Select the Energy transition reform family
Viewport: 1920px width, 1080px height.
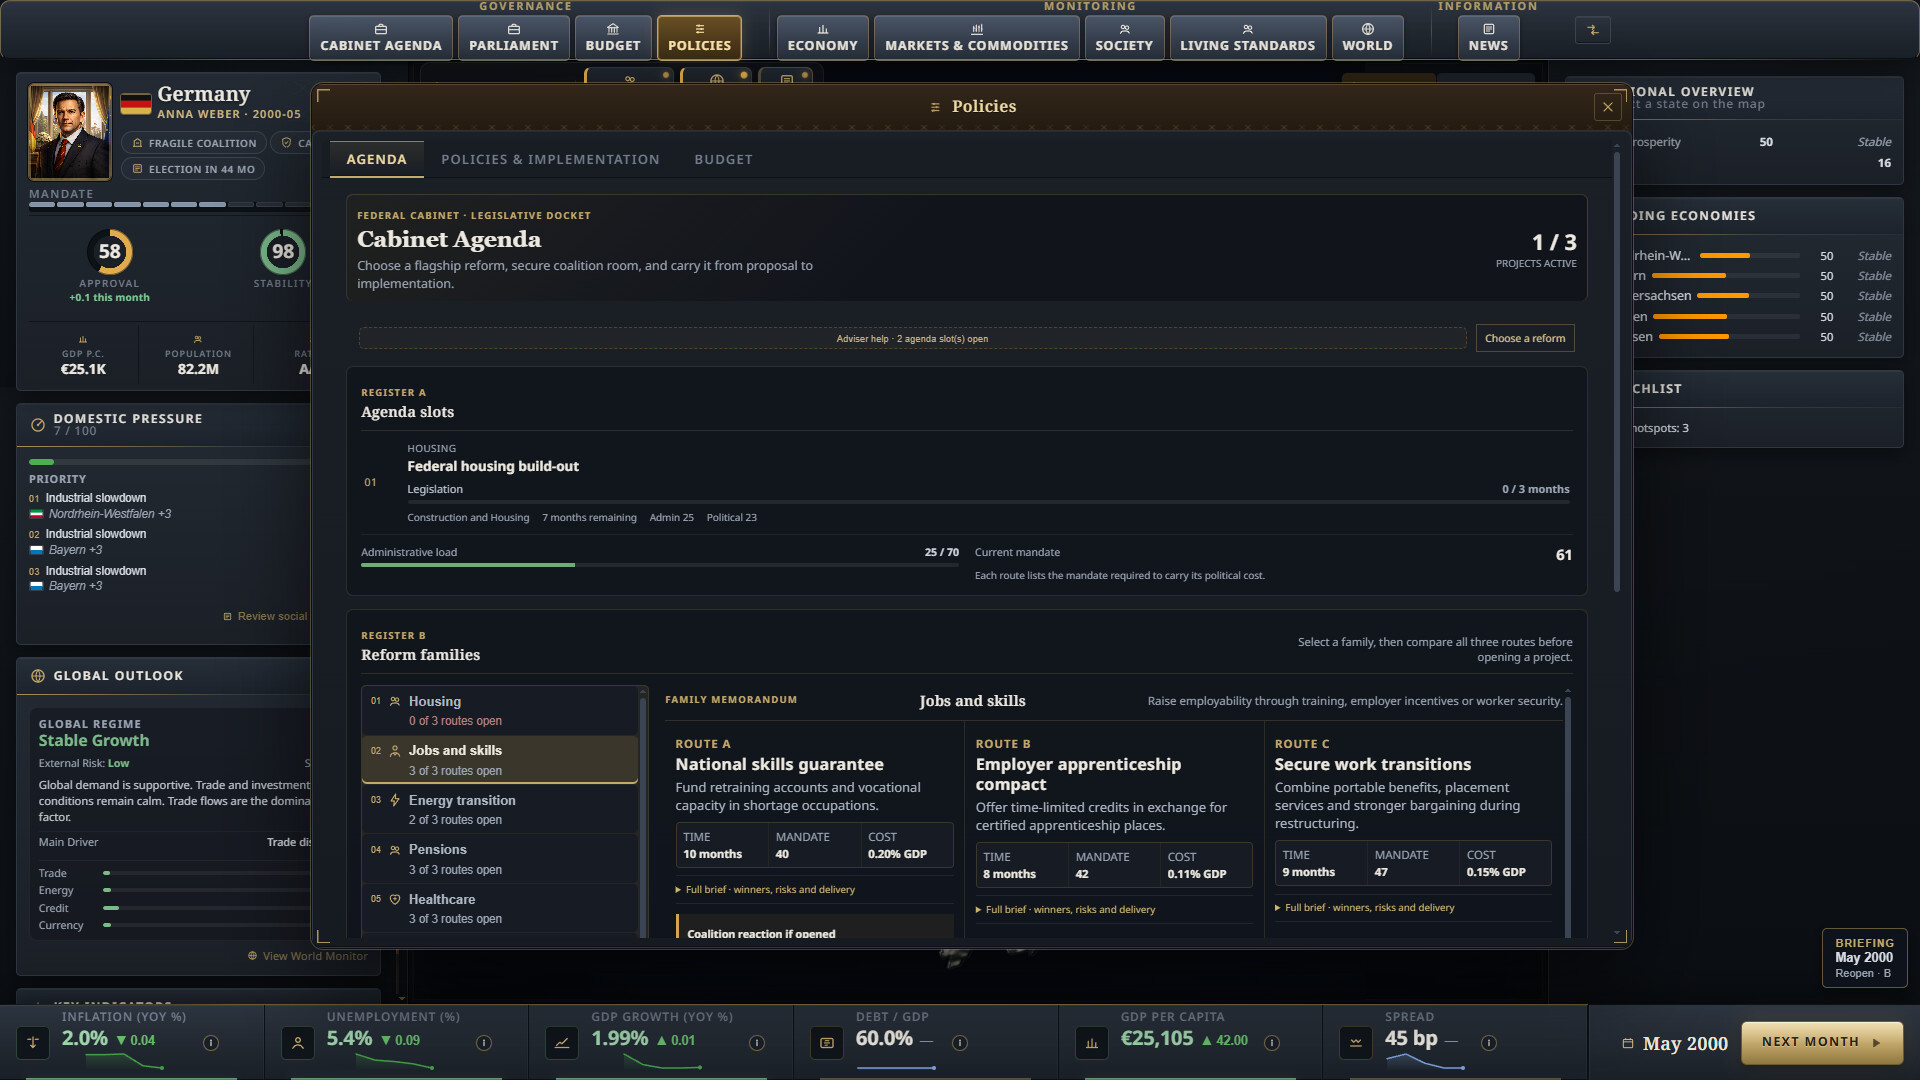[499, 809]
